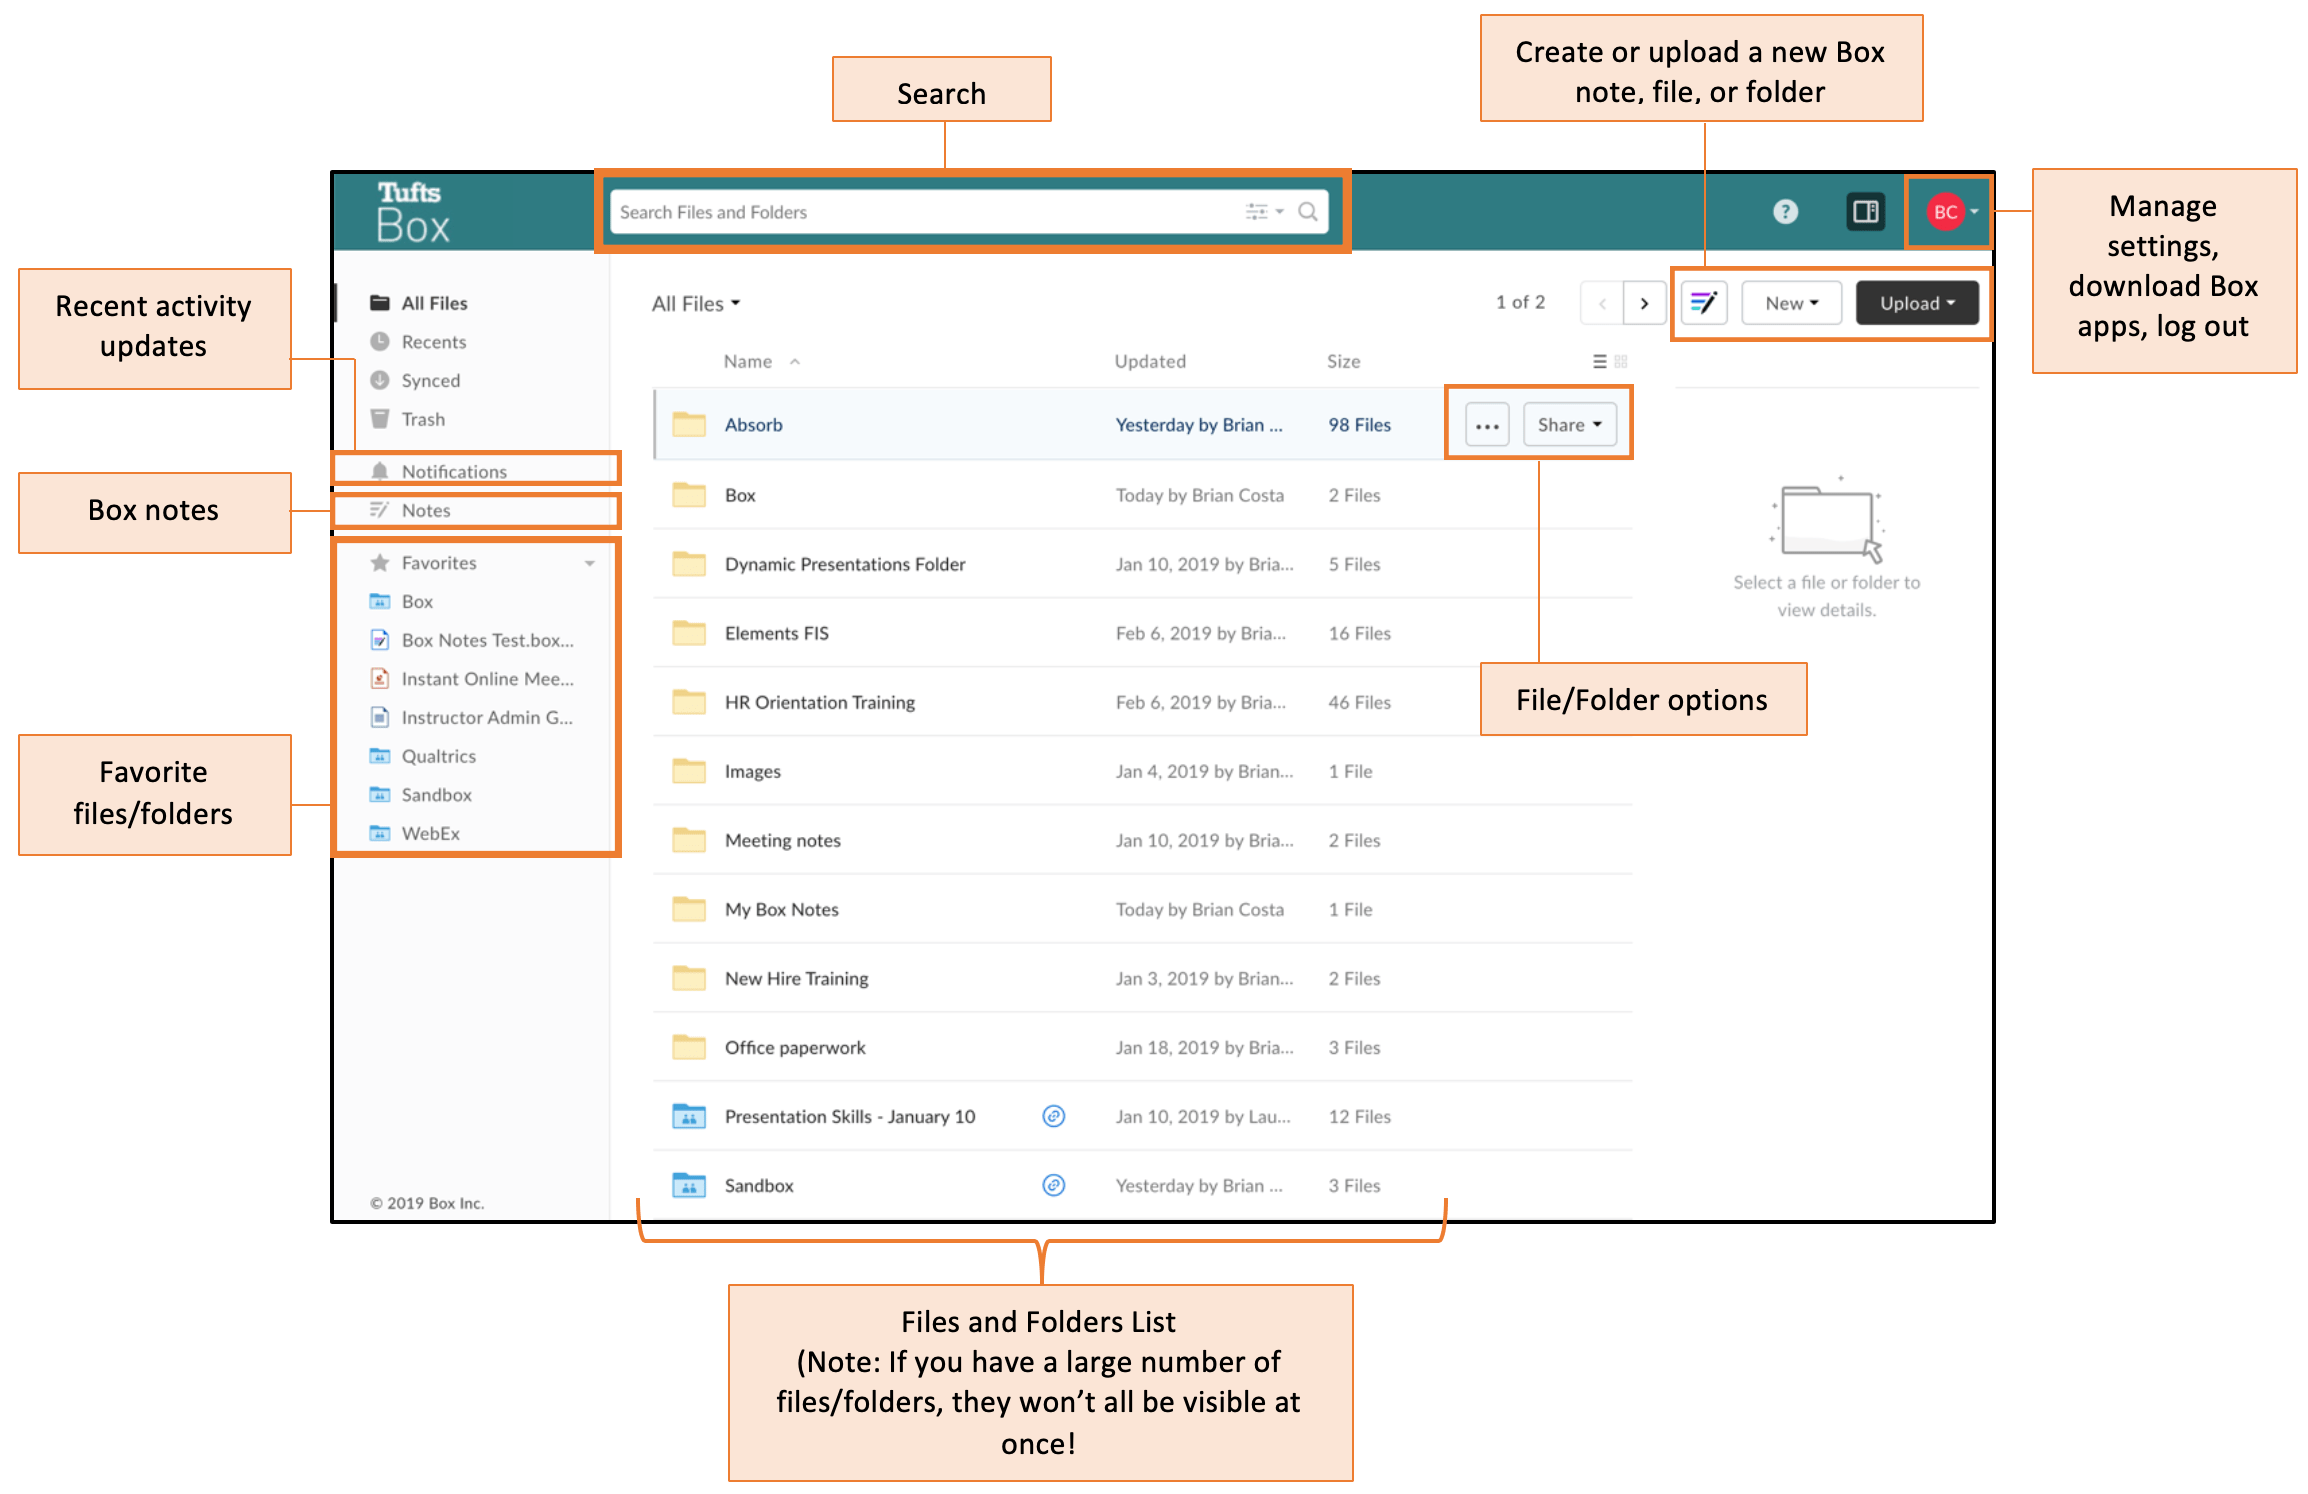Switch to grid view icon

point(1621,362)
